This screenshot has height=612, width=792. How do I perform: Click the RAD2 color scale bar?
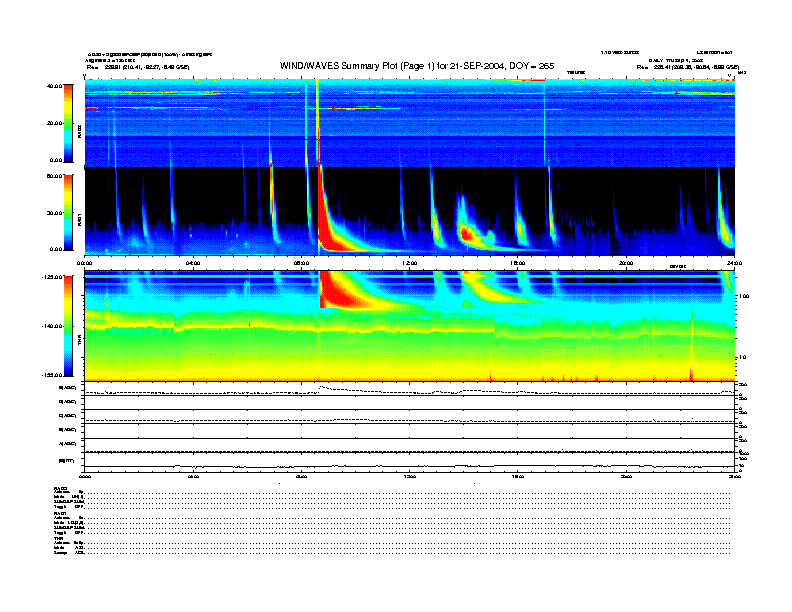point(67,123)
